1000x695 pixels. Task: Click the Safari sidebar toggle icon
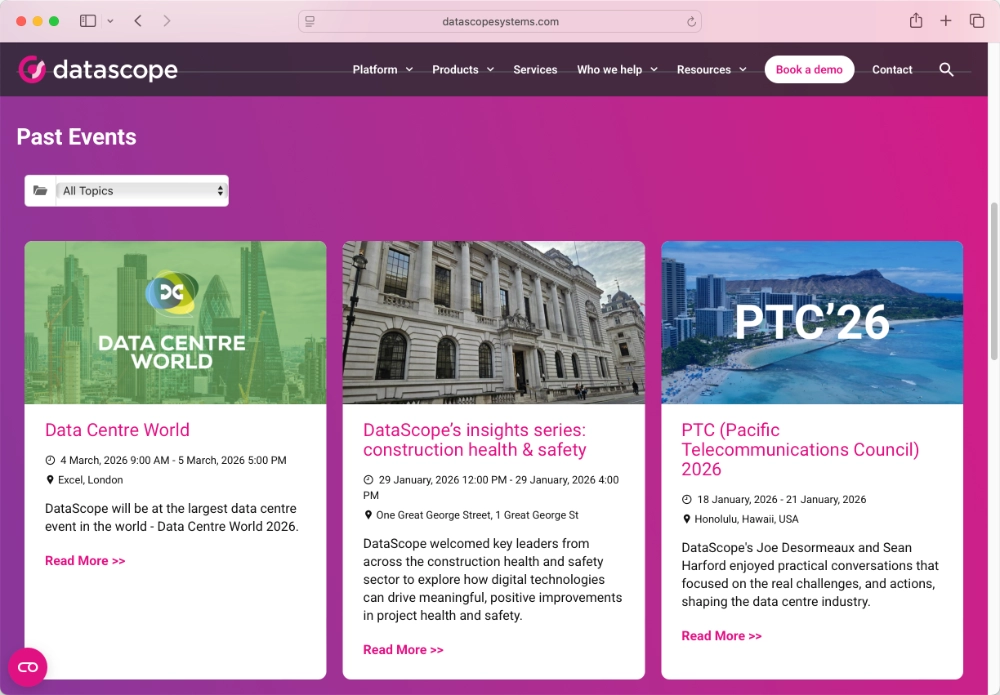pyautogui.click(x=88, y=21)
